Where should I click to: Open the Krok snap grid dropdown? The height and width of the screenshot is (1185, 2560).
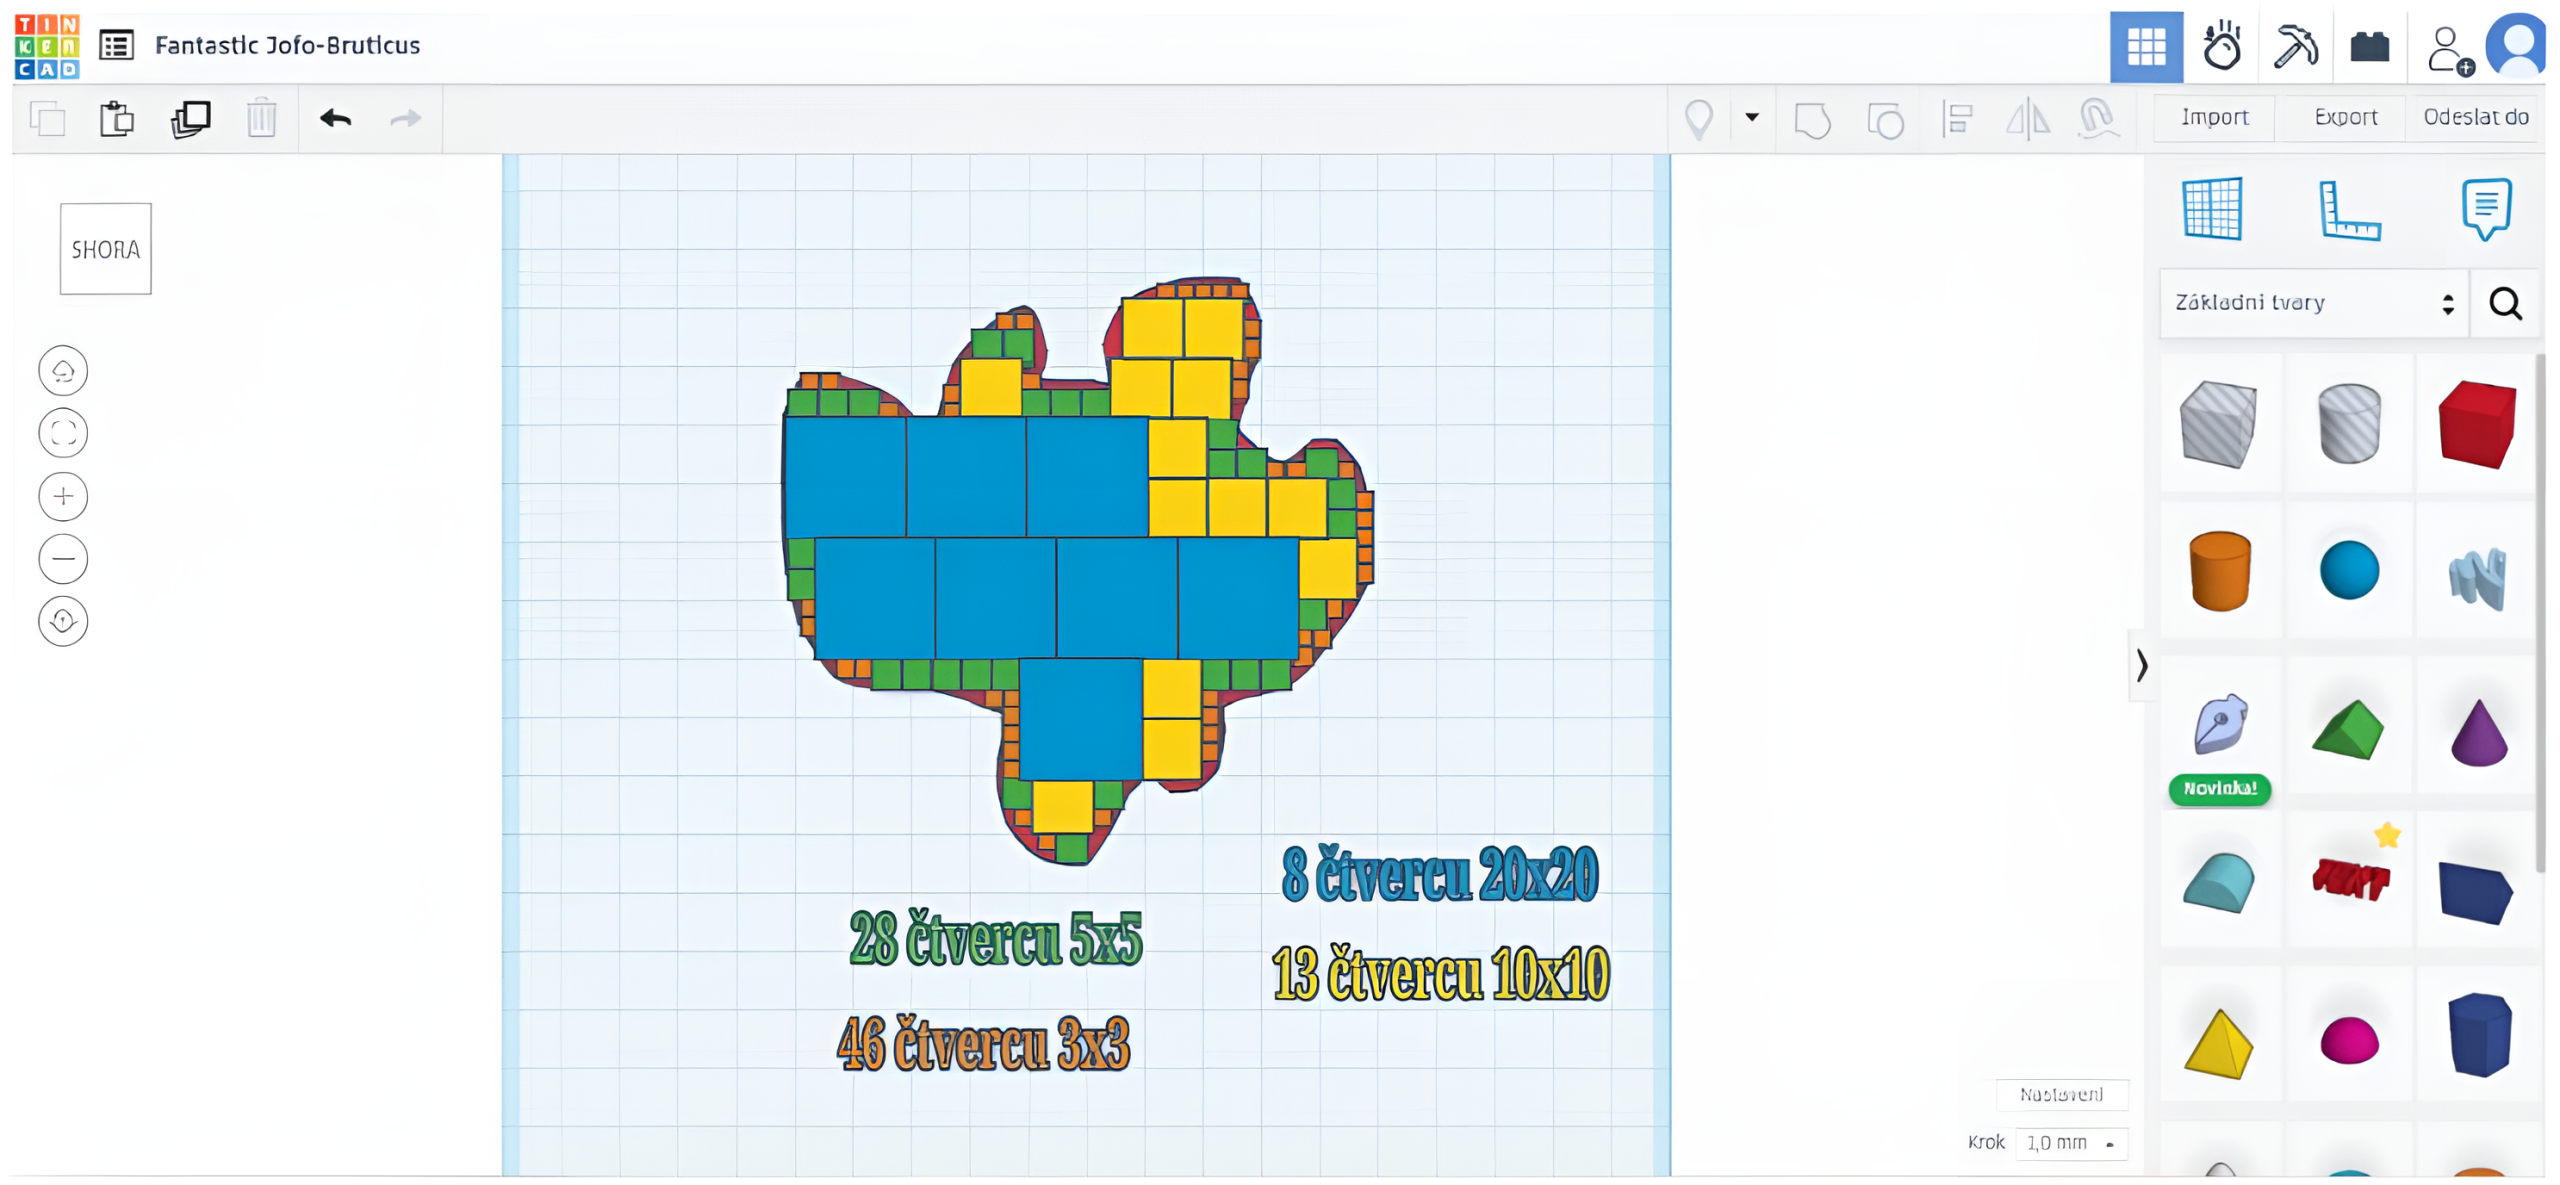pos(2070,1143)
